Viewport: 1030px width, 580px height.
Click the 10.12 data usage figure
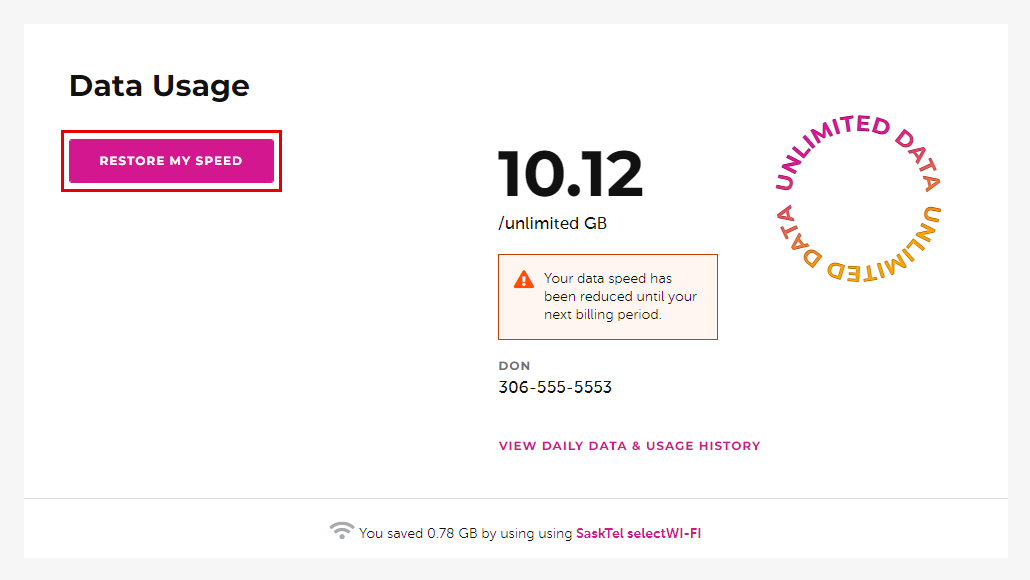coord(571,172)
